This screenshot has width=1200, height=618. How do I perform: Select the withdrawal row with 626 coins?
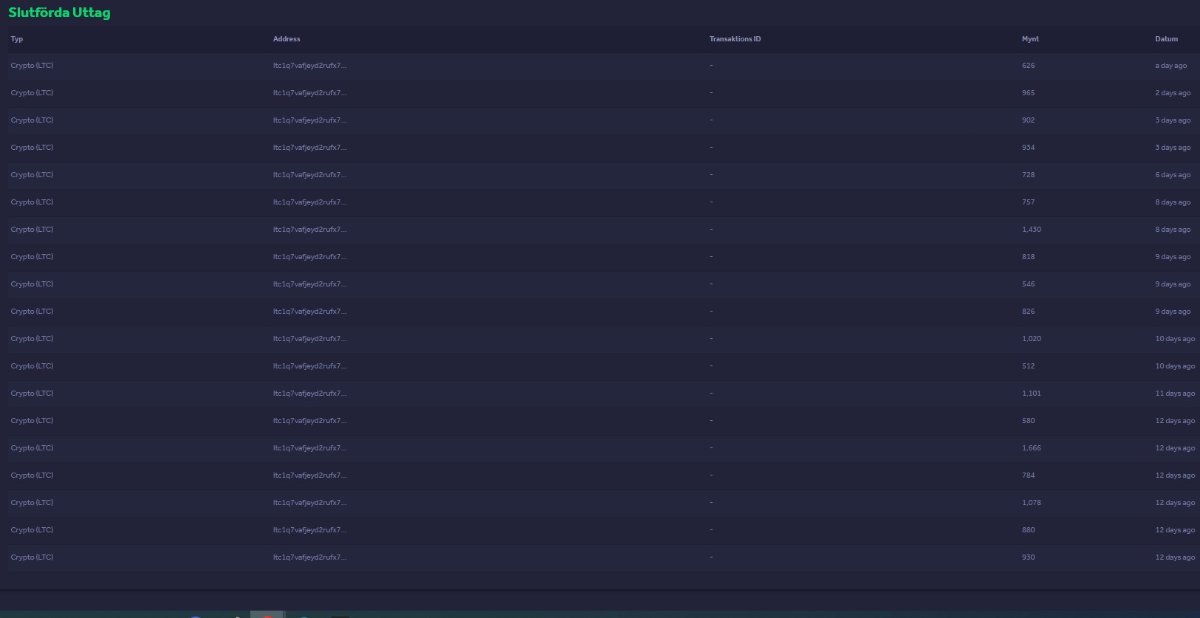pos(600,65)
